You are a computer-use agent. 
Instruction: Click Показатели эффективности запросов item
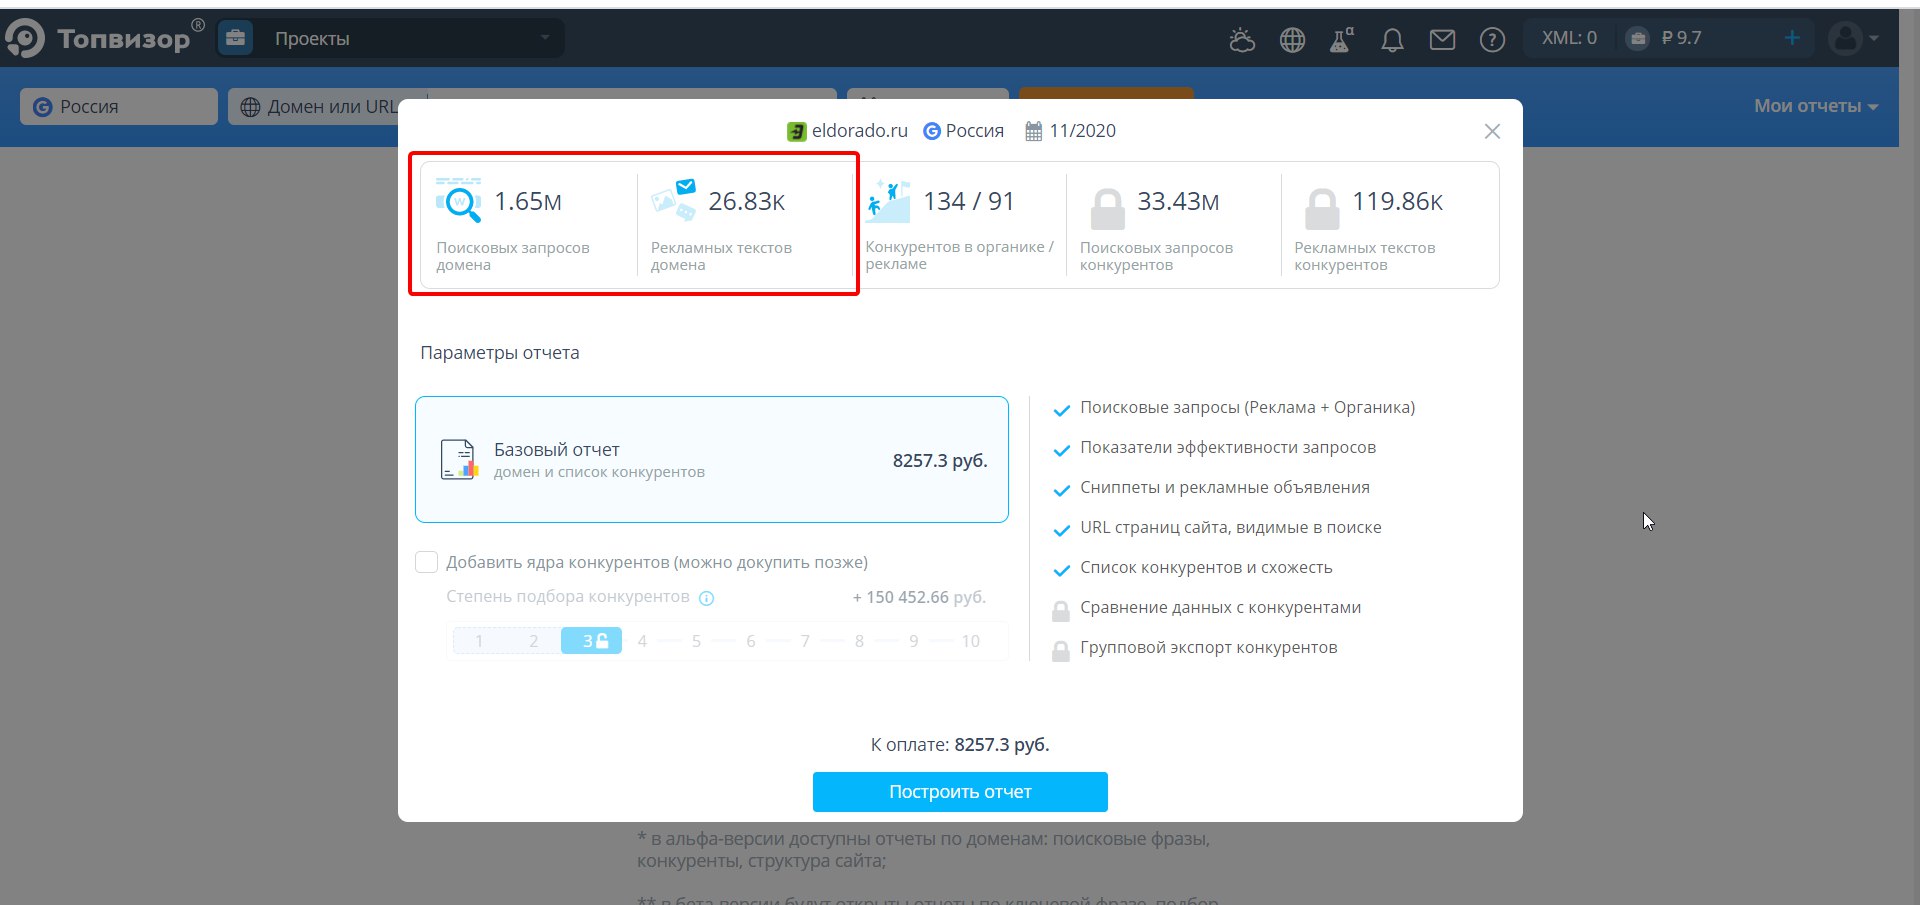click(1228, 447)
